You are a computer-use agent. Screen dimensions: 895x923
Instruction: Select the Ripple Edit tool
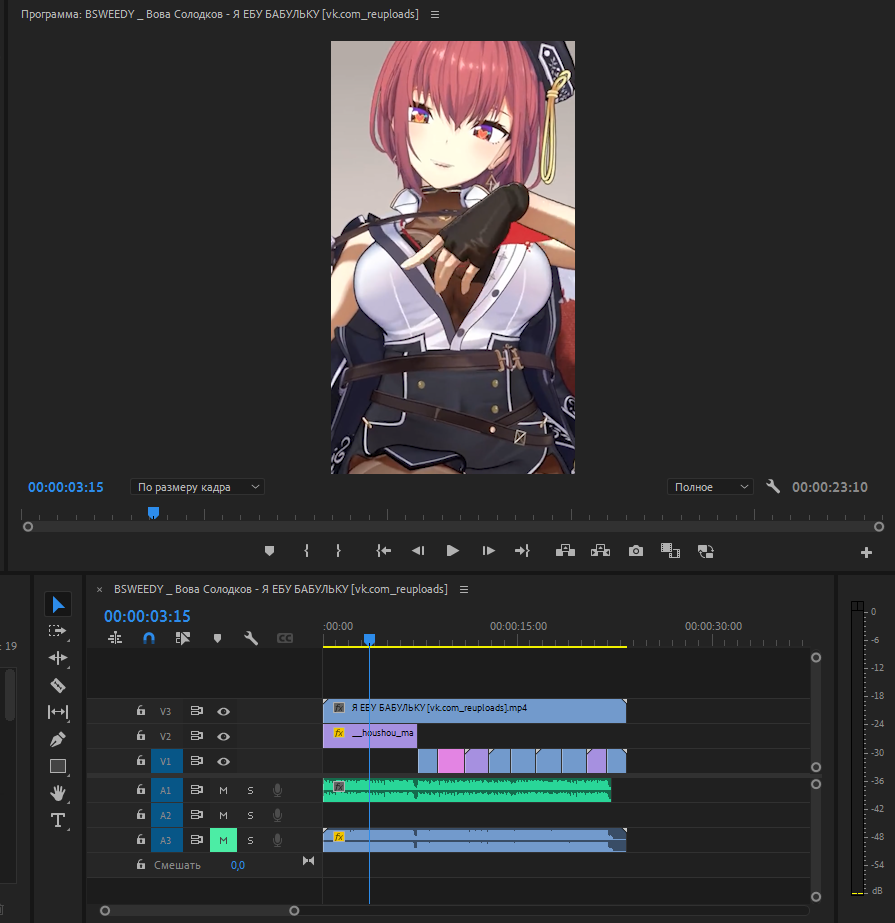coord(58,658)
